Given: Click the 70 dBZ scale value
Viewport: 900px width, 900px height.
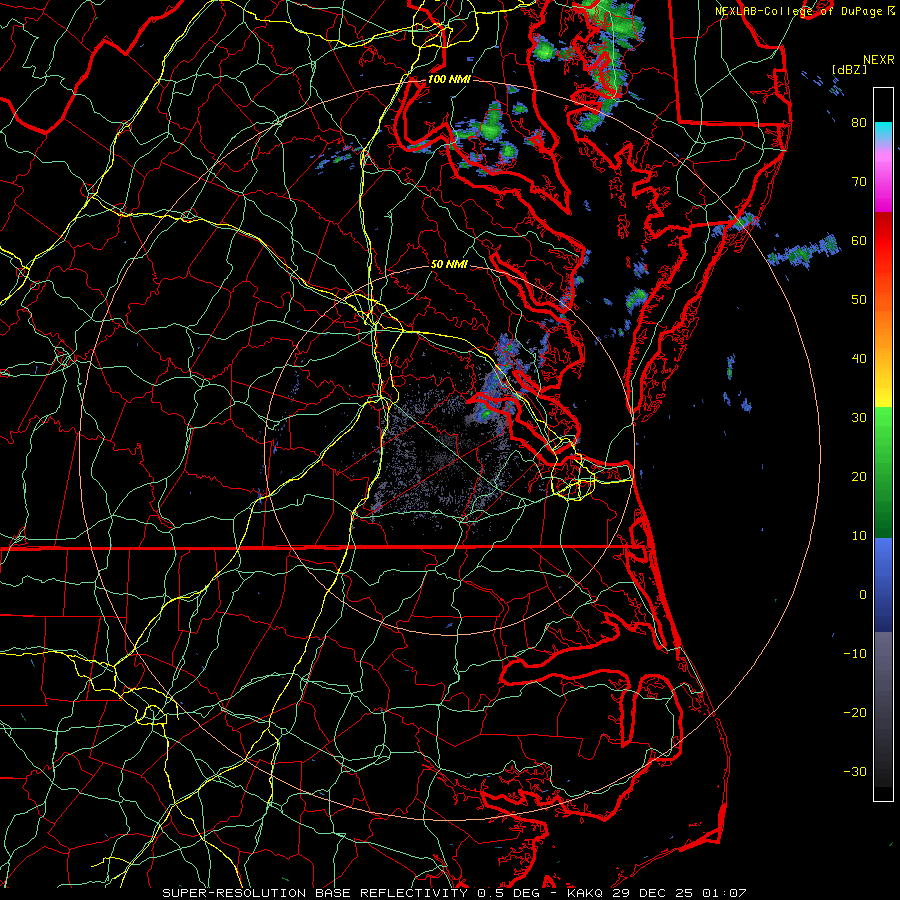Looking at the screenshot, I should click(x=859, y=181).
